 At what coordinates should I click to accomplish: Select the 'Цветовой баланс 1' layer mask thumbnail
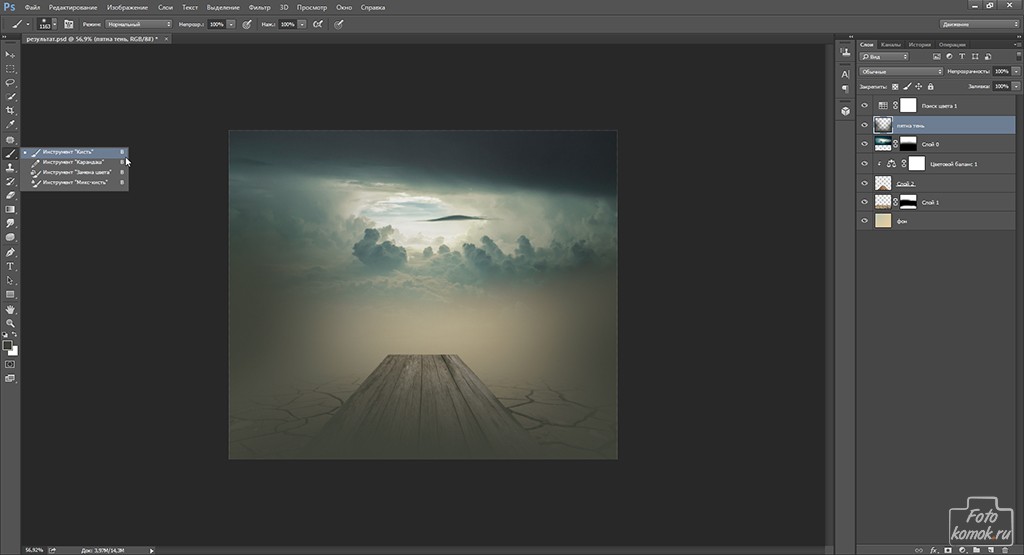point(916,164)
